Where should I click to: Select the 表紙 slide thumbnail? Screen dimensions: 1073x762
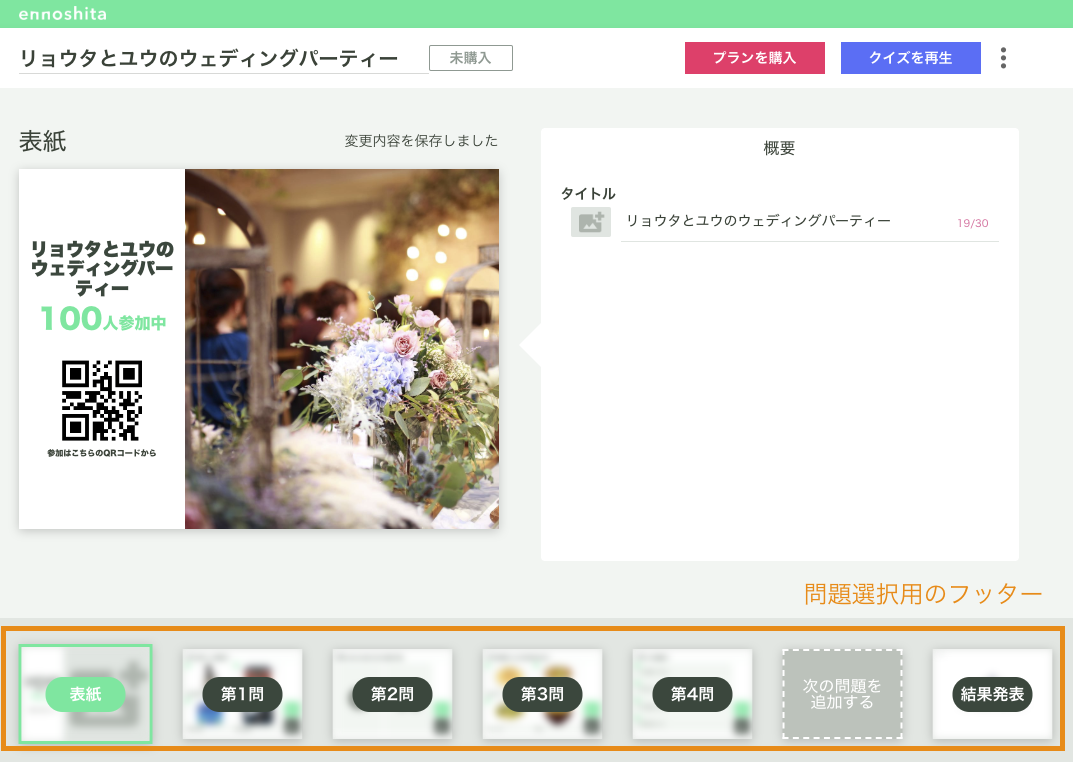click(86, 694)
